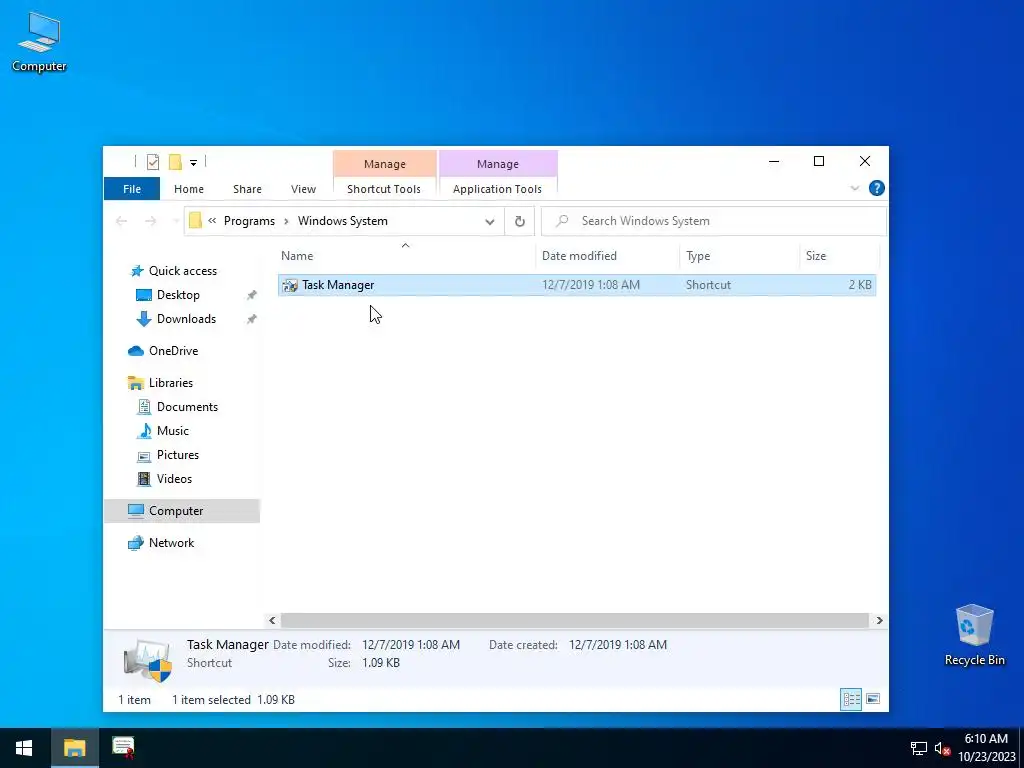Open the Videos library
The width and height of the screenshot is (1024, 768).
click(174, 479)
